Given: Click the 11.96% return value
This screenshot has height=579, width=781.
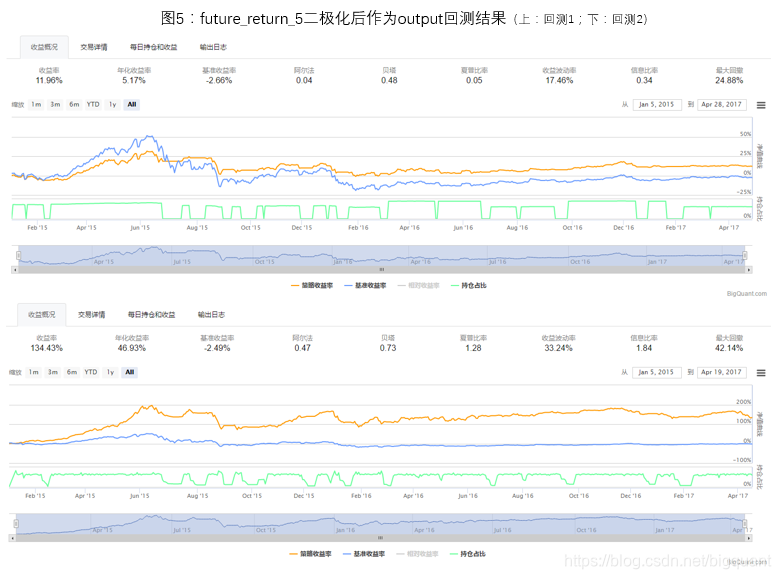Looking at the screenshot, I should tap(49, 80).
